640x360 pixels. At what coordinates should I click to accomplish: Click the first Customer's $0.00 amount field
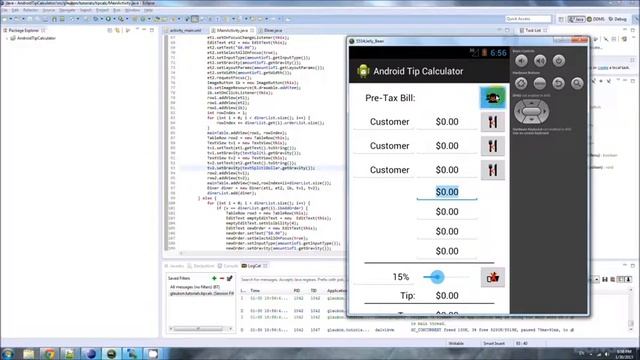click(447, 122)
